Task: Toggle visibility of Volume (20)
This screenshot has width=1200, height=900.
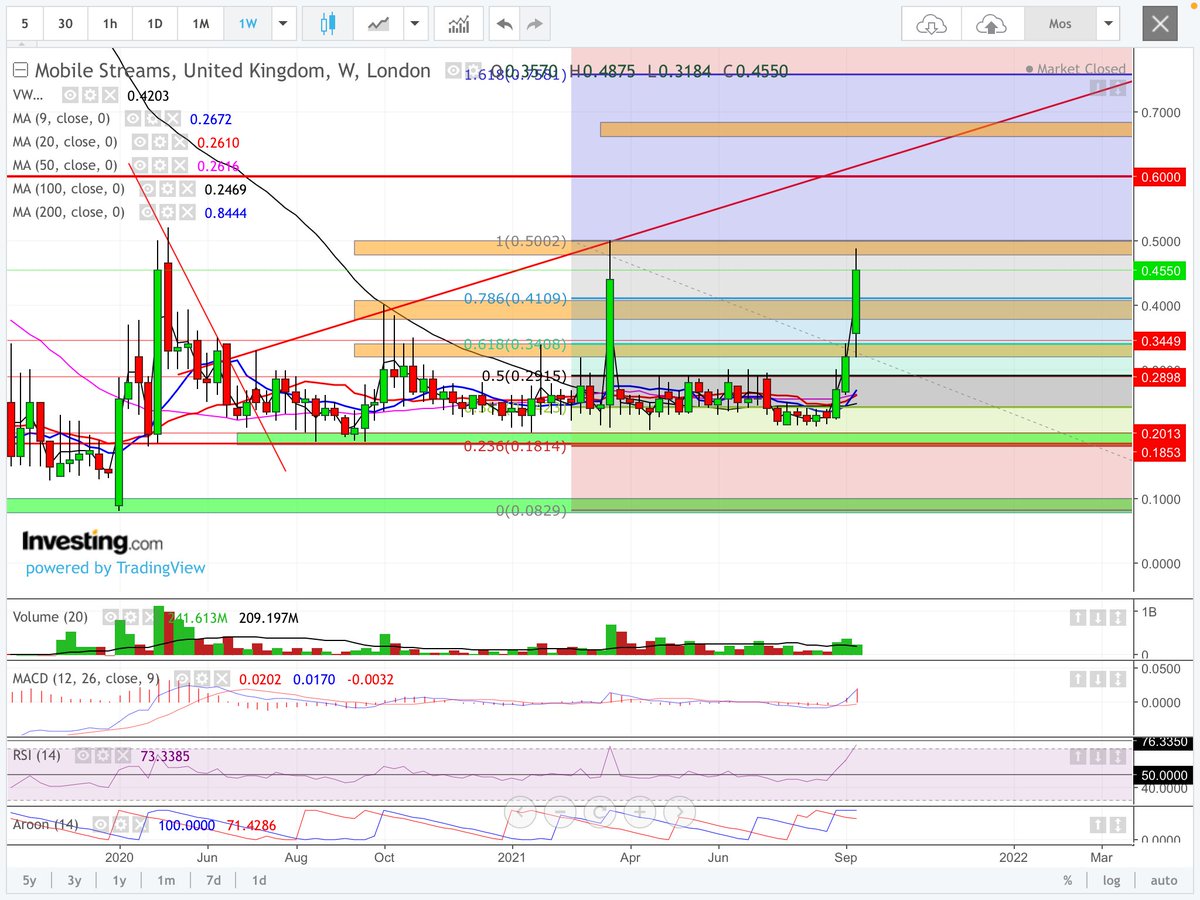Action: (110, 617)
